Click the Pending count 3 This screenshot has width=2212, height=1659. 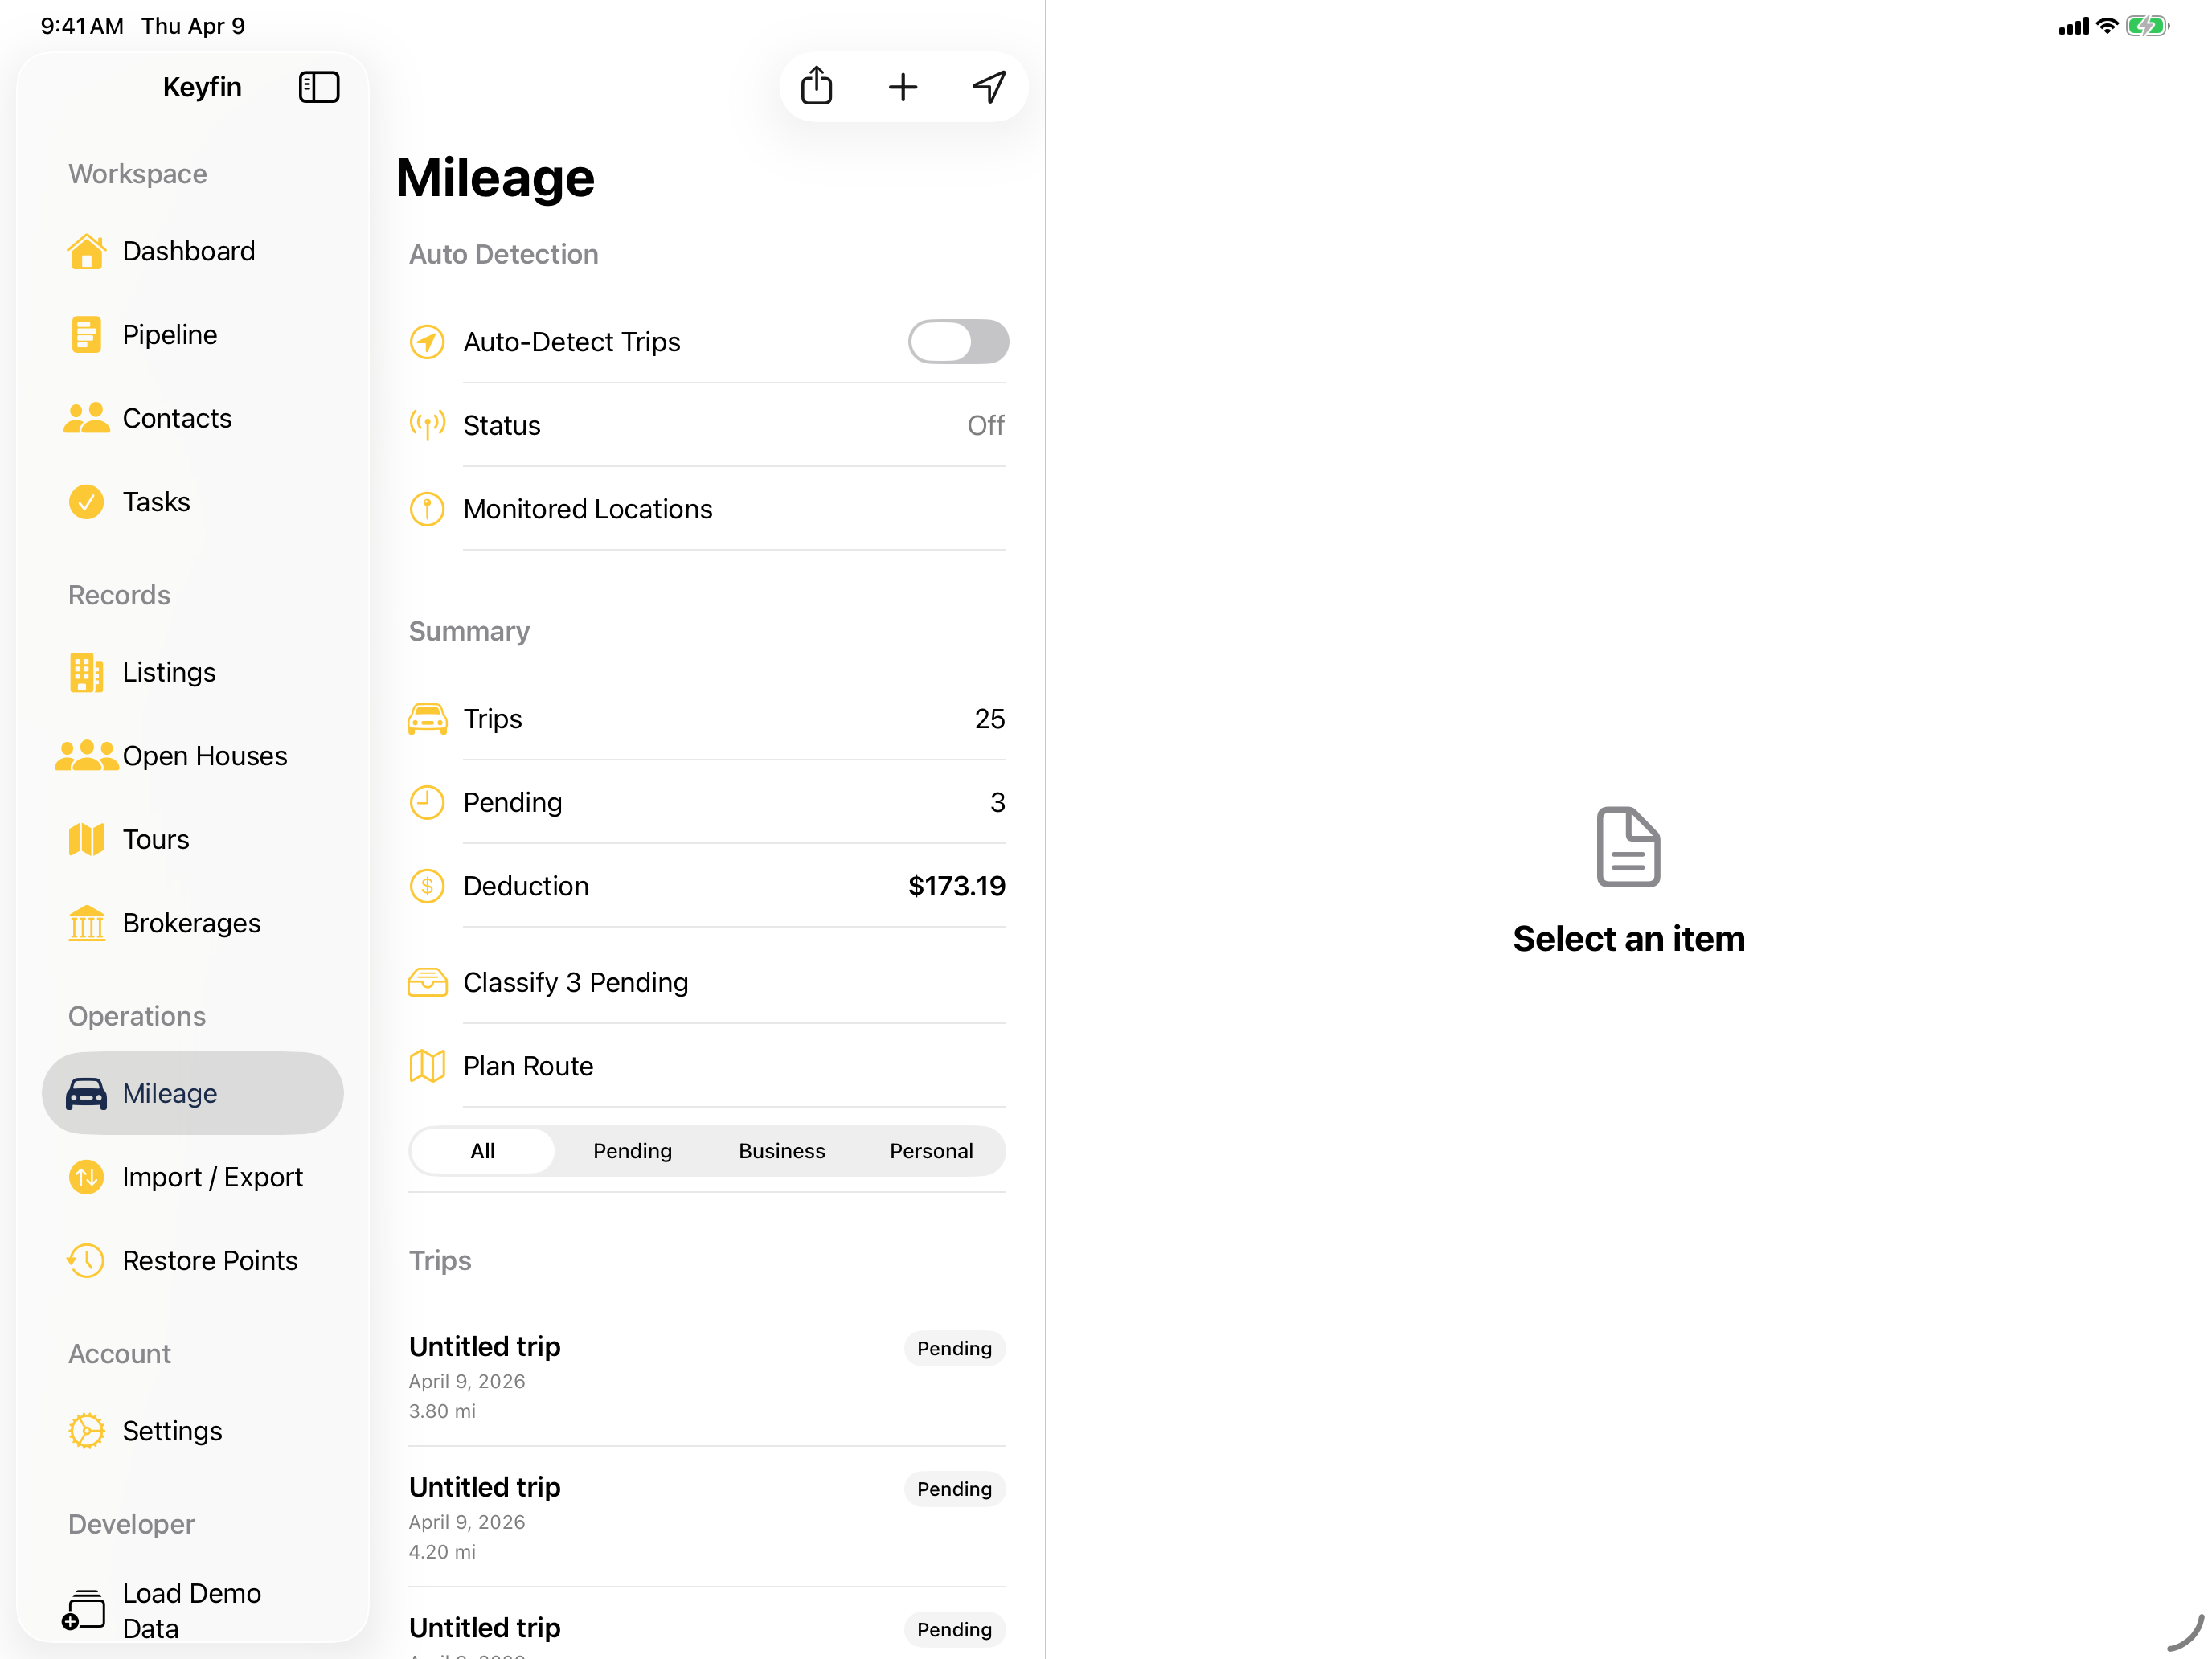click(x=997, y=802)
